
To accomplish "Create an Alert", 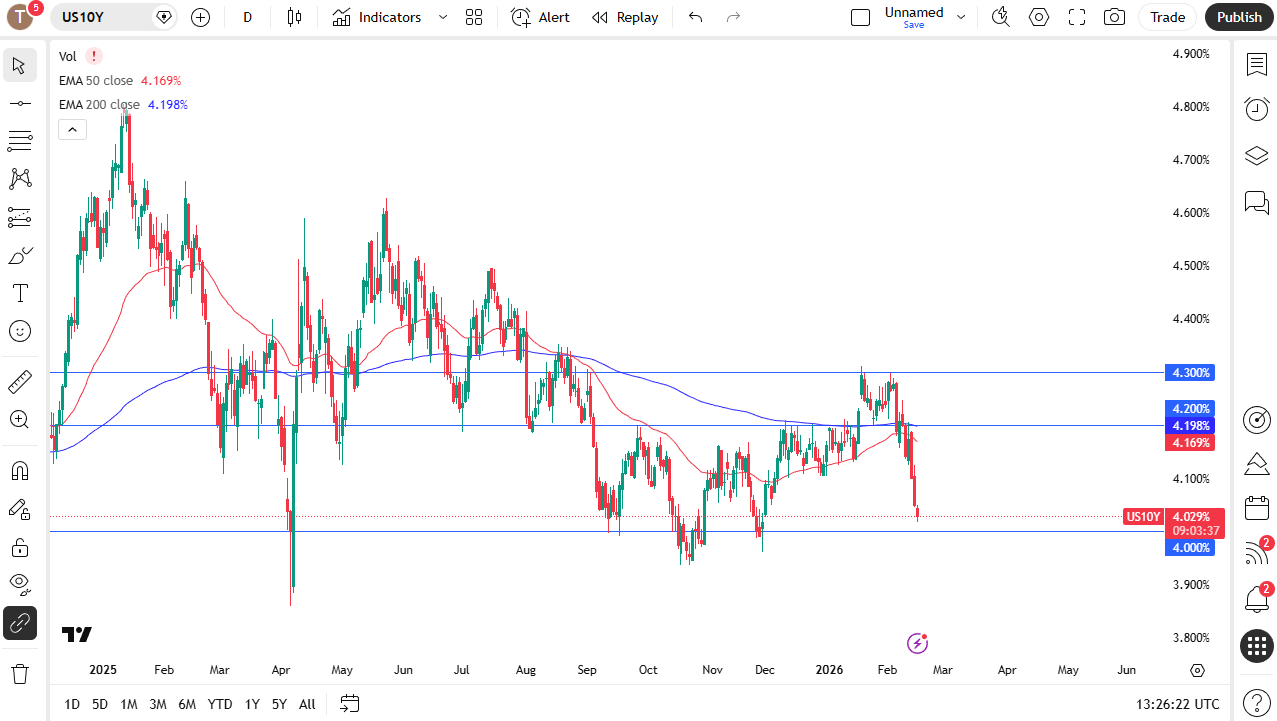I will coord(540,17).
